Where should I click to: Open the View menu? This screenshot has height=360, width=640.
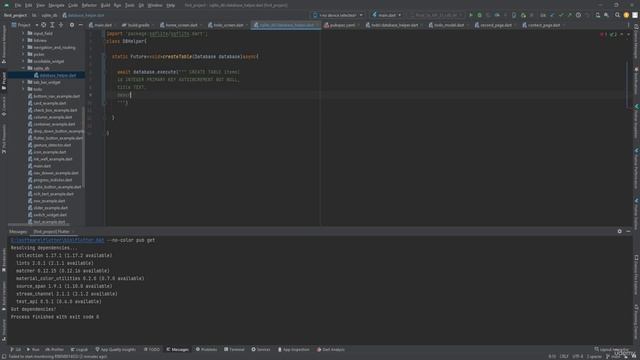[x=40, y=5]
